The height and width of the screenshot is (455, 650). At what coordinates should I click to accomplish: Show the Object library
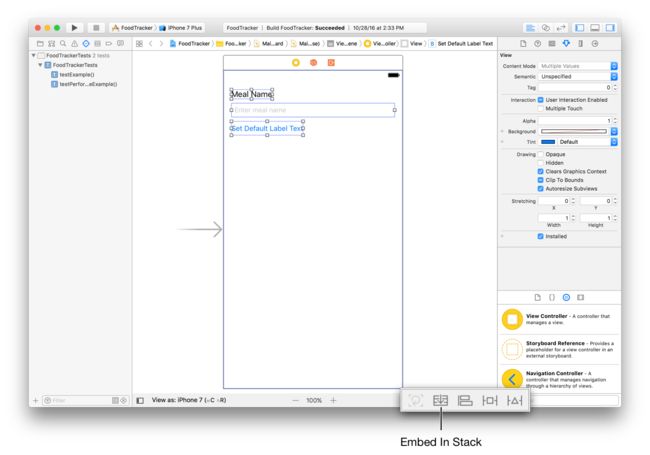tap(566, 297)
